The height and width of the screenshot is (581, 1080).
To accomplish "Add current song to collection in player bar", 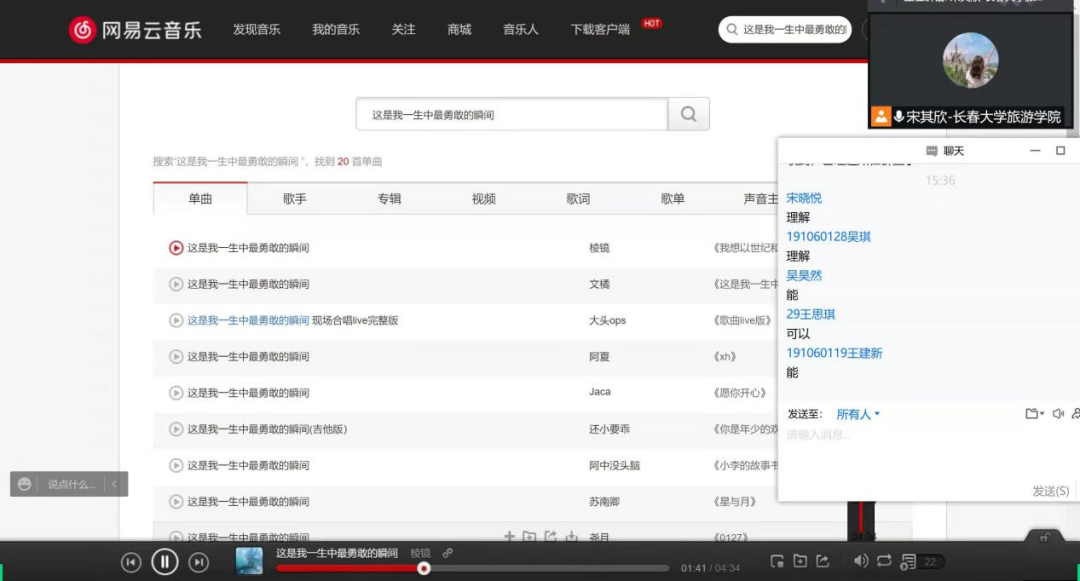I will point(800,562).
